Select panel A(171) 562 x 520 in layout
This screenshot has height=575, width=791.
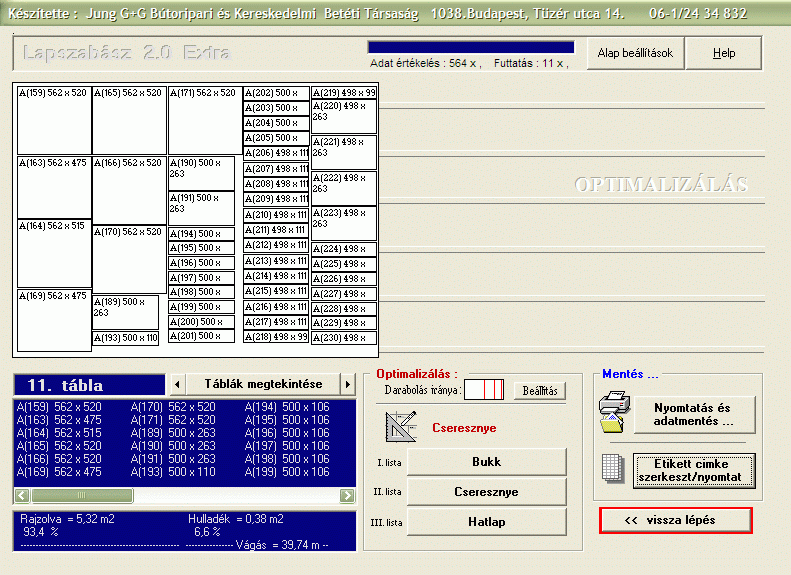point(205,121)
